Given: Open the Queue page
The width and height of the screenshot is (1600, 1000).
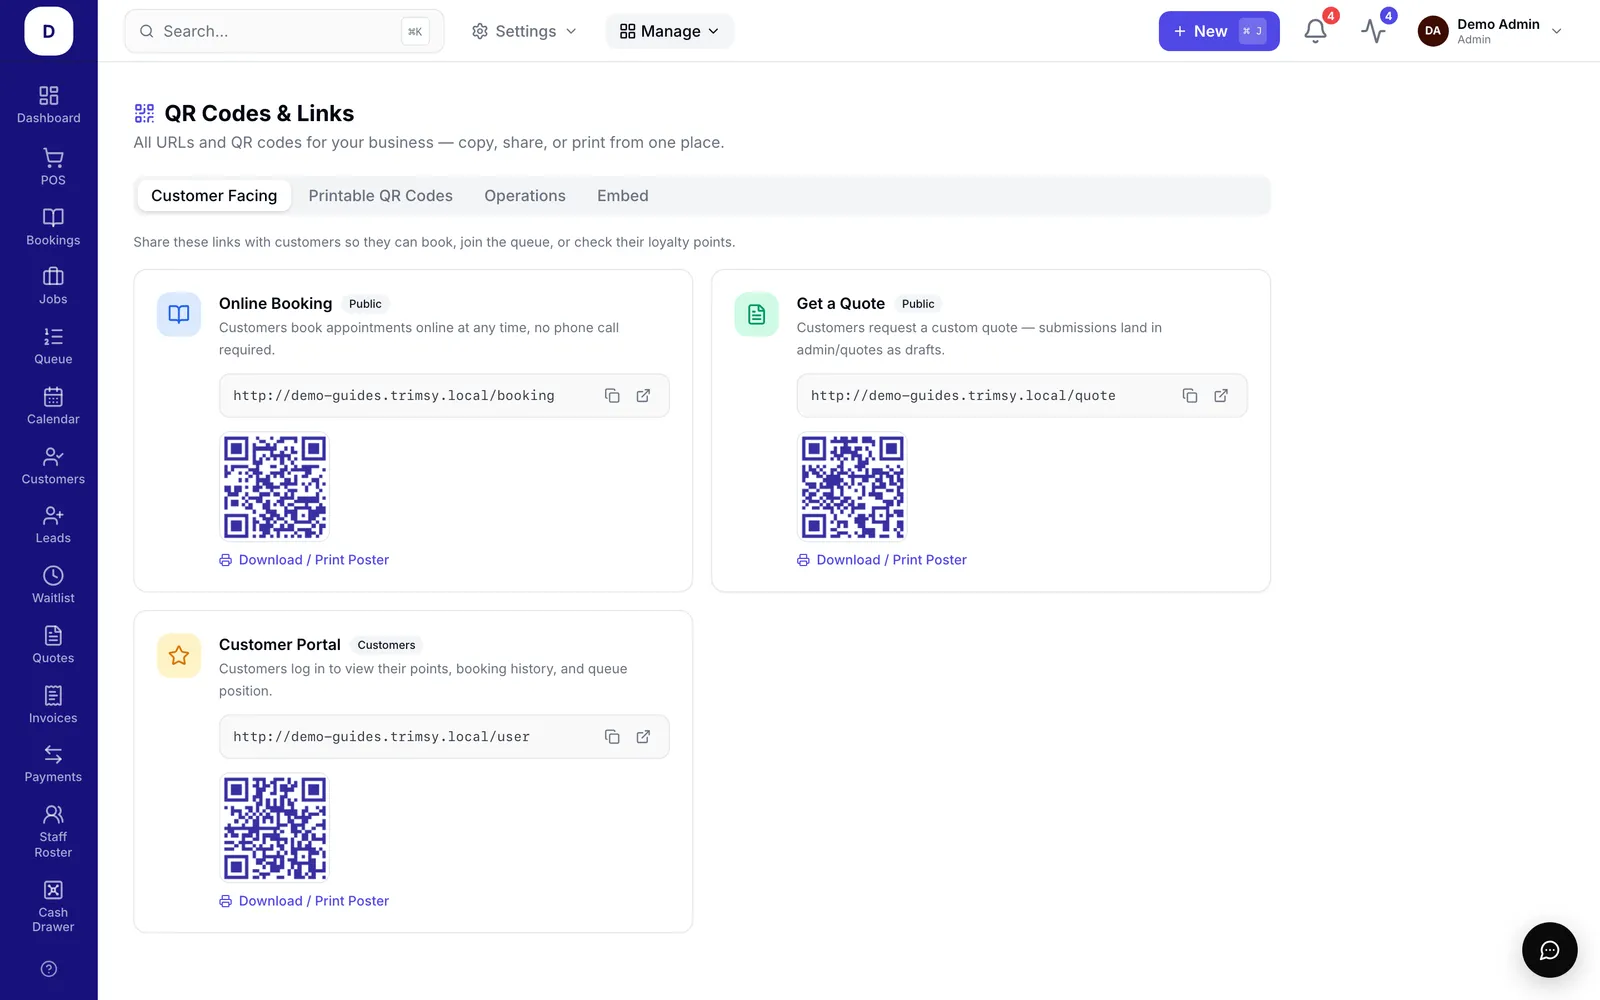Looking at the screenshot, I should click(53, 346).
